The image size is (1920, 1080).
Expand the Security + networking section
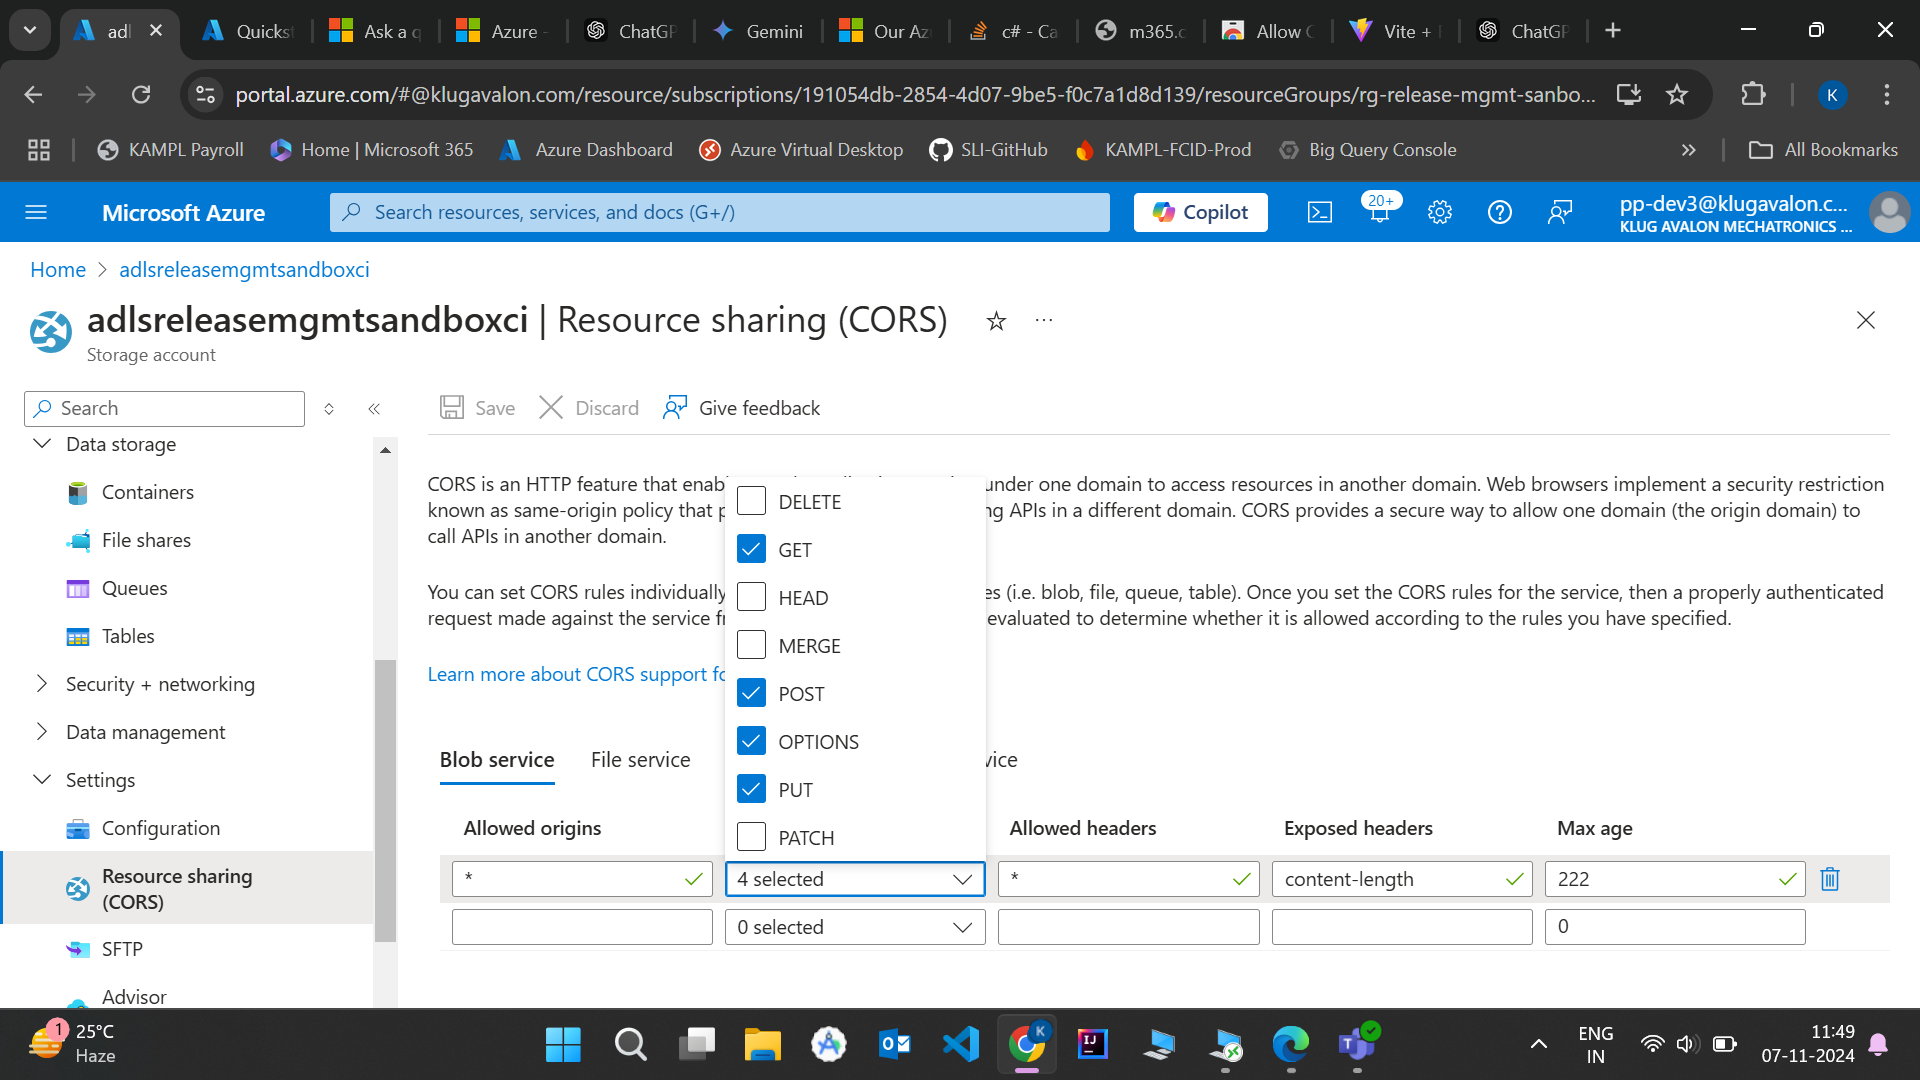[160, 684]
